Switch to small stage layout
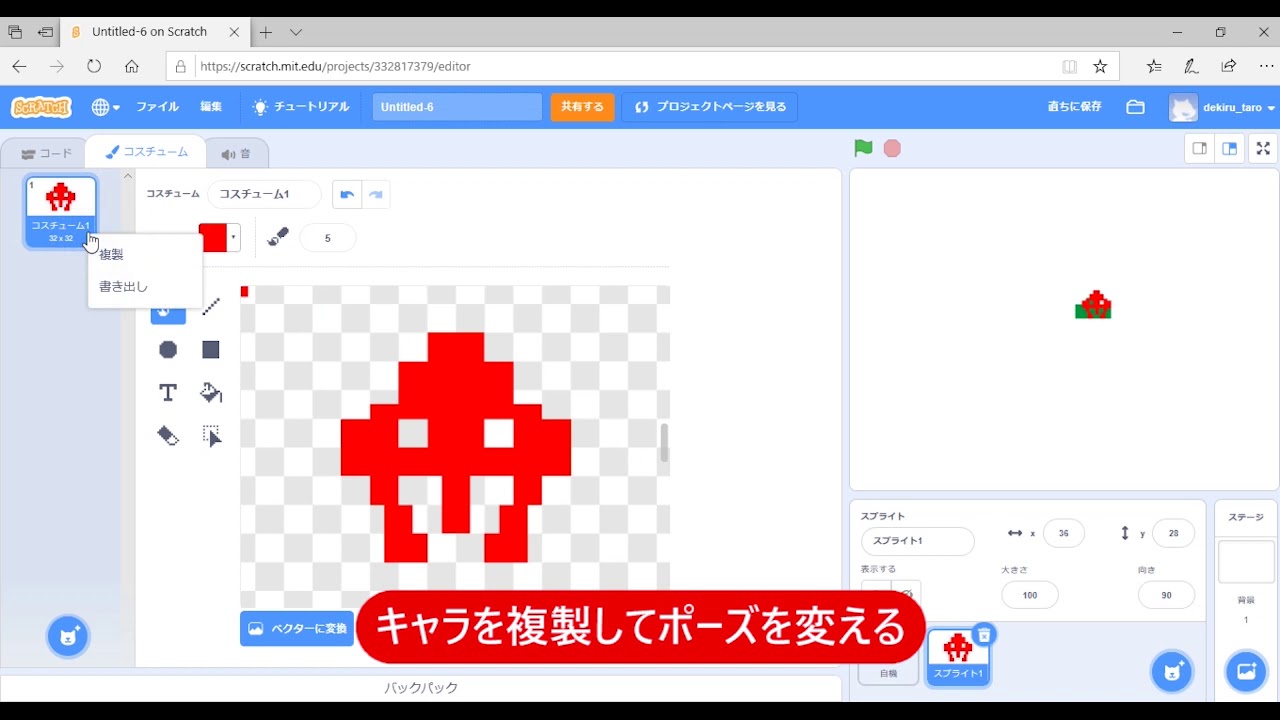Screen dimensions: 1280x720 1199,148
